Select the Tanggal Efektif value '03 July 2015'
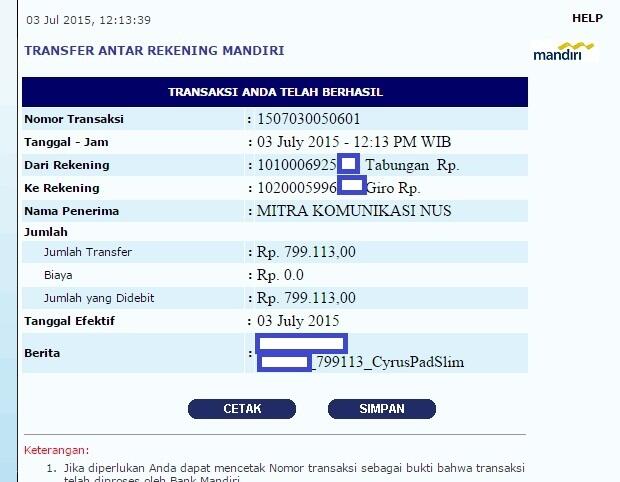The image size is (620, 482). 298,321
